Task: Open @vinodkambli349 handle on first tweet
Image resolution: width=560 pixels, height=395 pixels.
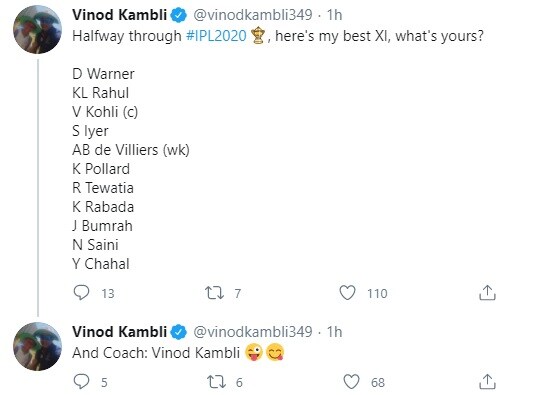Action: pos(253,15)
